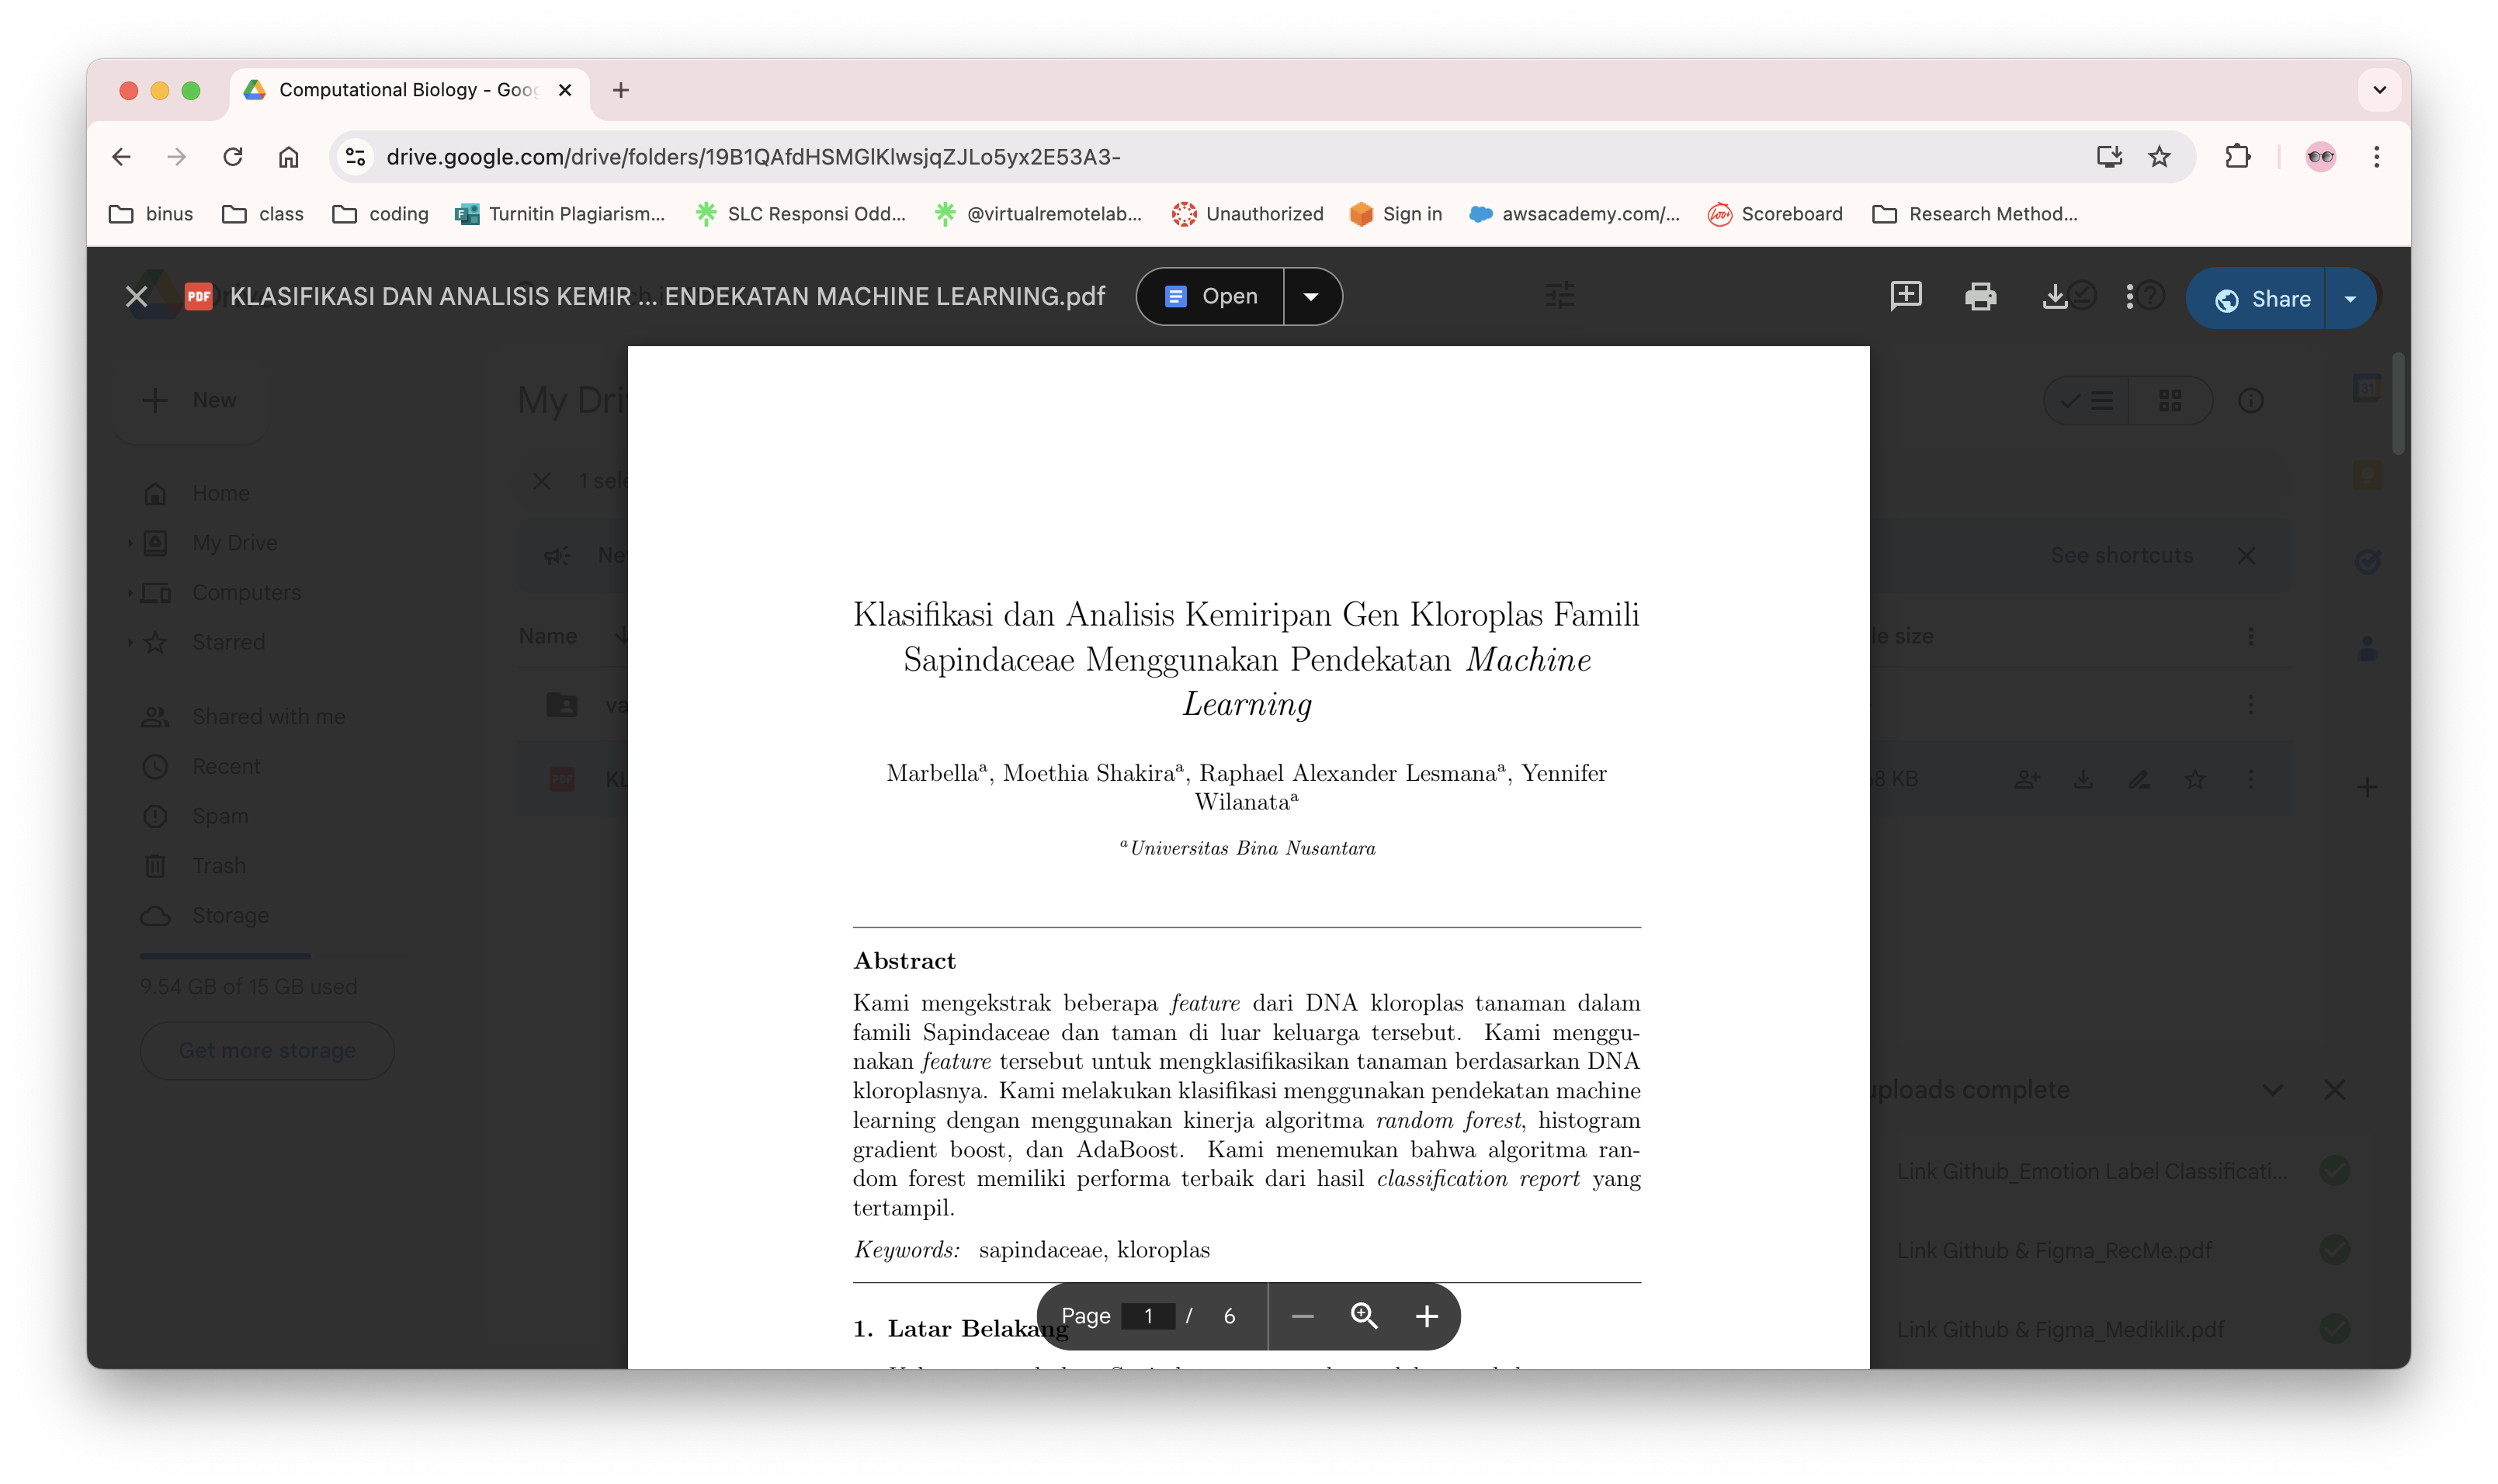This screenshot has height=1484, width=2498.
Task: Open the Chrome tab search chevron
Action: click(2379, 90)
